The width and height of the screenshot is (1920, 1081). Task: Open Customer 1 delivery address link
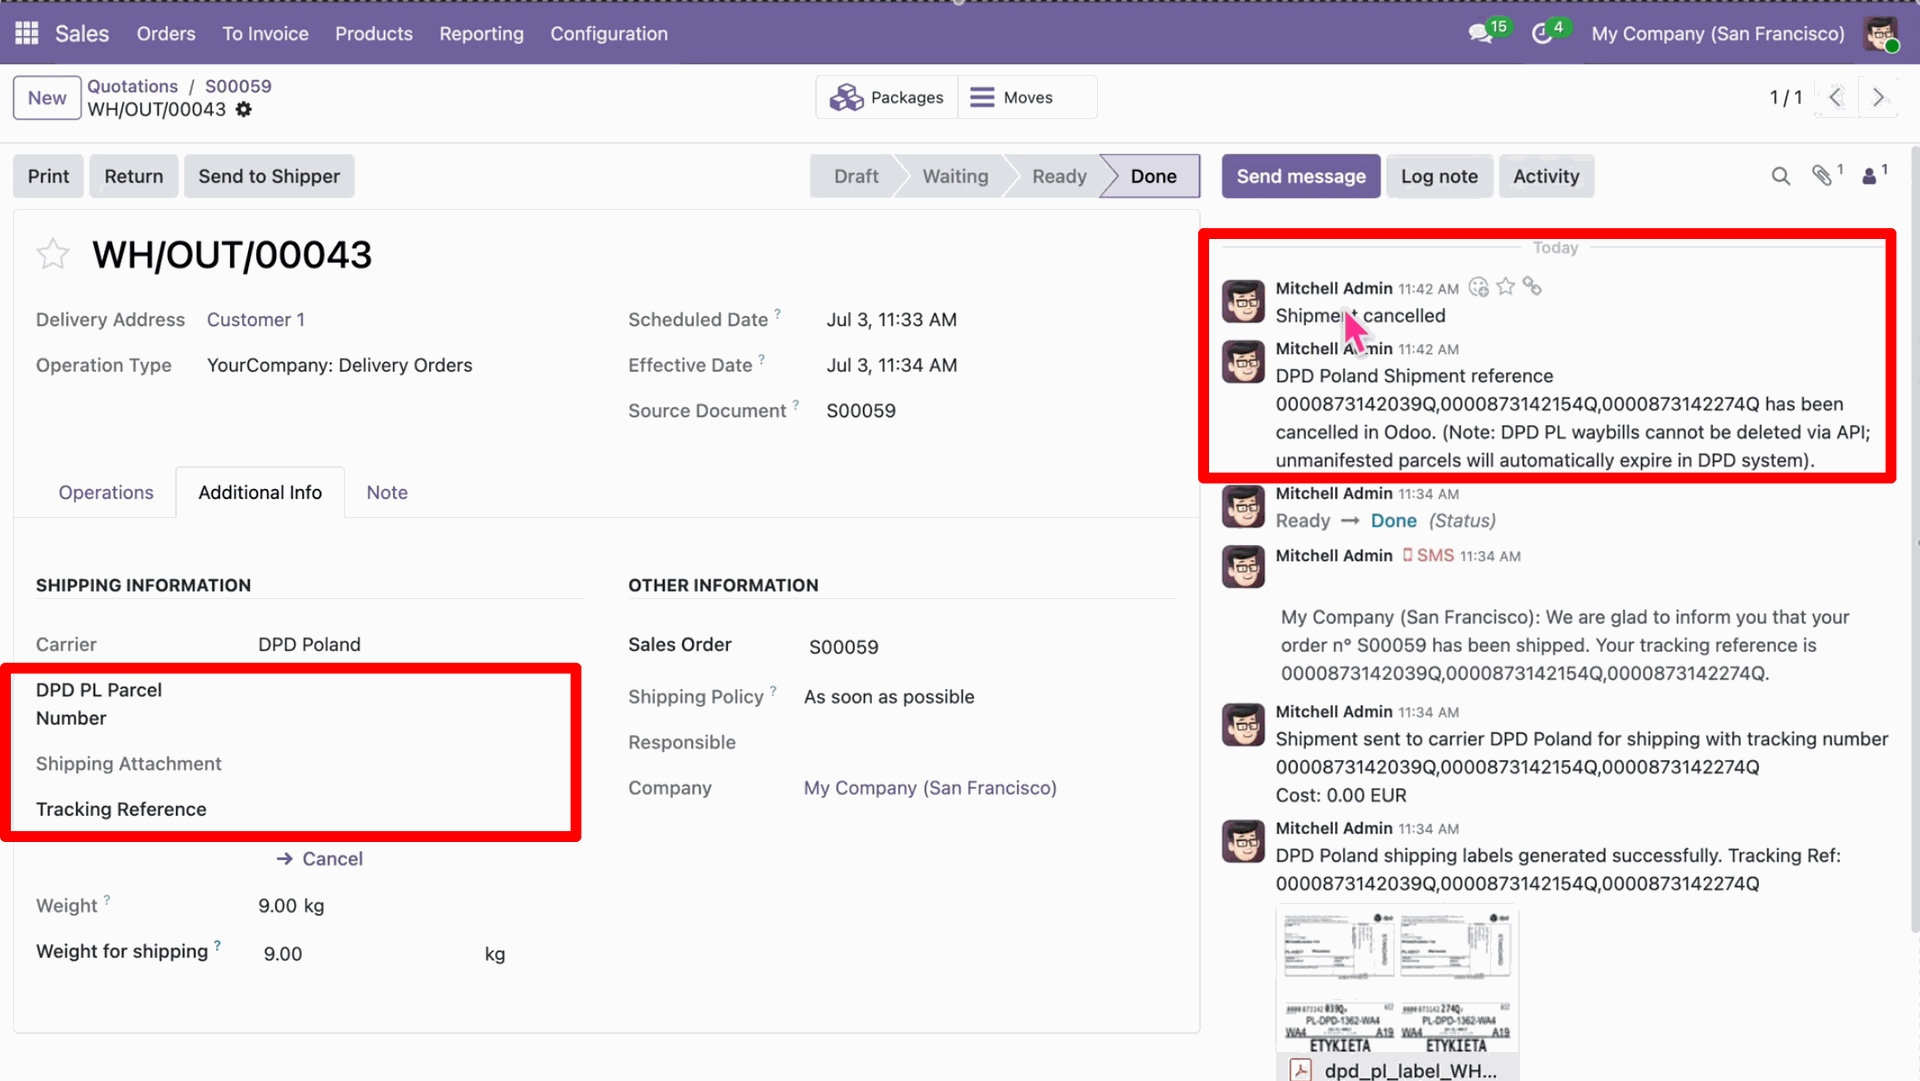tap(256, 320)
